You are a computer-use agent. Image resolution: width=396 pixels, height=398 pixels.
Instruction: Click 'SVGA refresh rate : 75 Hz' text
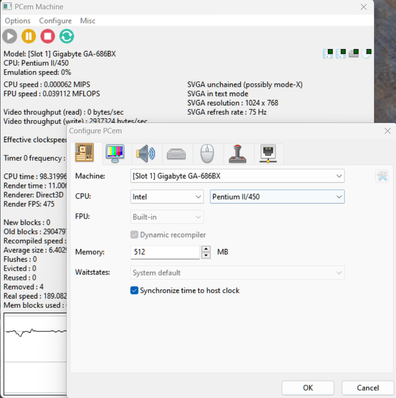click(227, 112)
